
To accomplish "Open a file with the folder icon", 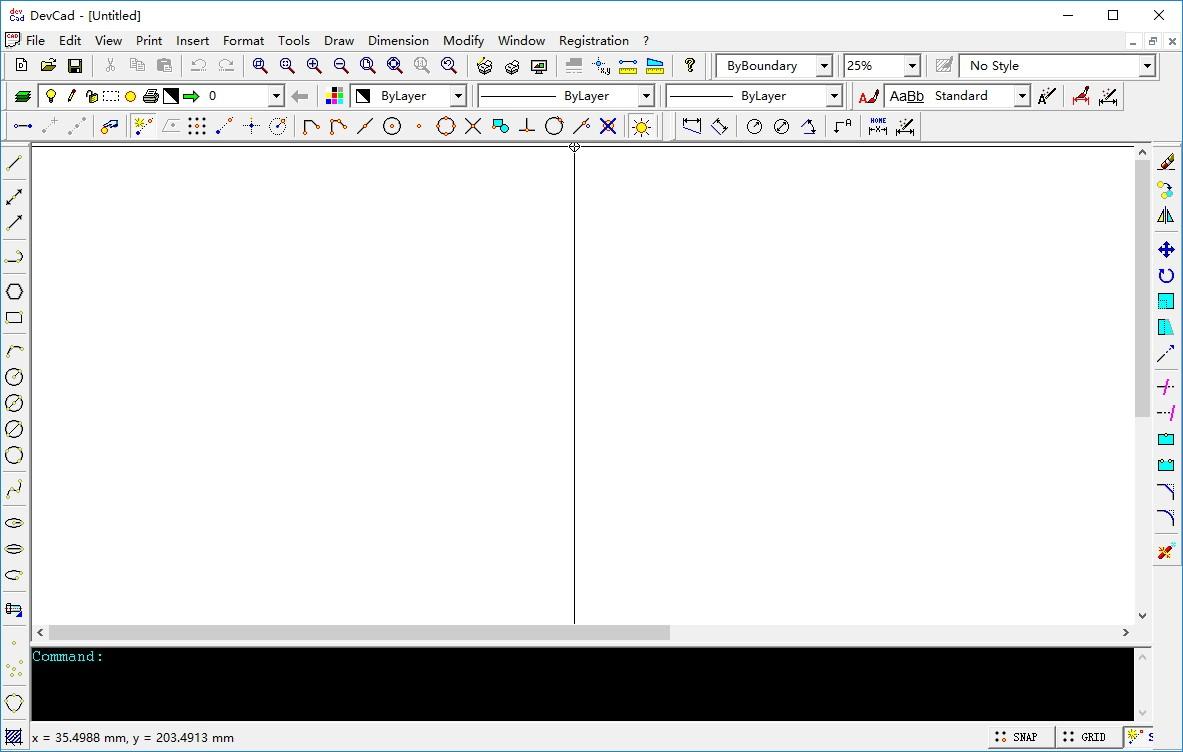I will pos(48,66).
